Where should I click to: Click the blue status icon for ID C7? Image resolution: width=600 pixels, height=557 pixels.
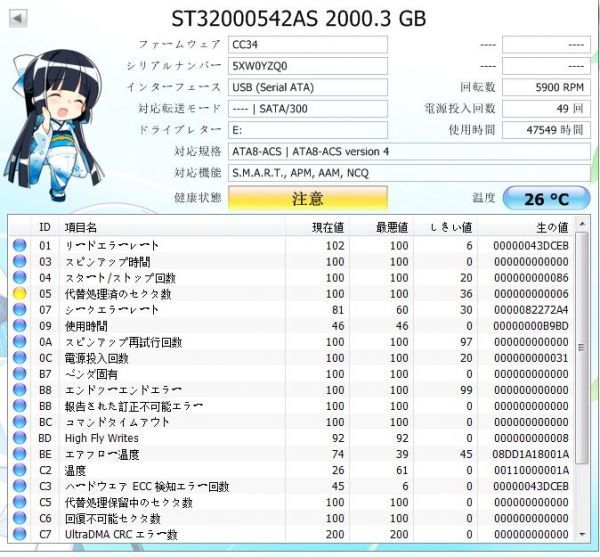coord(20,534)
